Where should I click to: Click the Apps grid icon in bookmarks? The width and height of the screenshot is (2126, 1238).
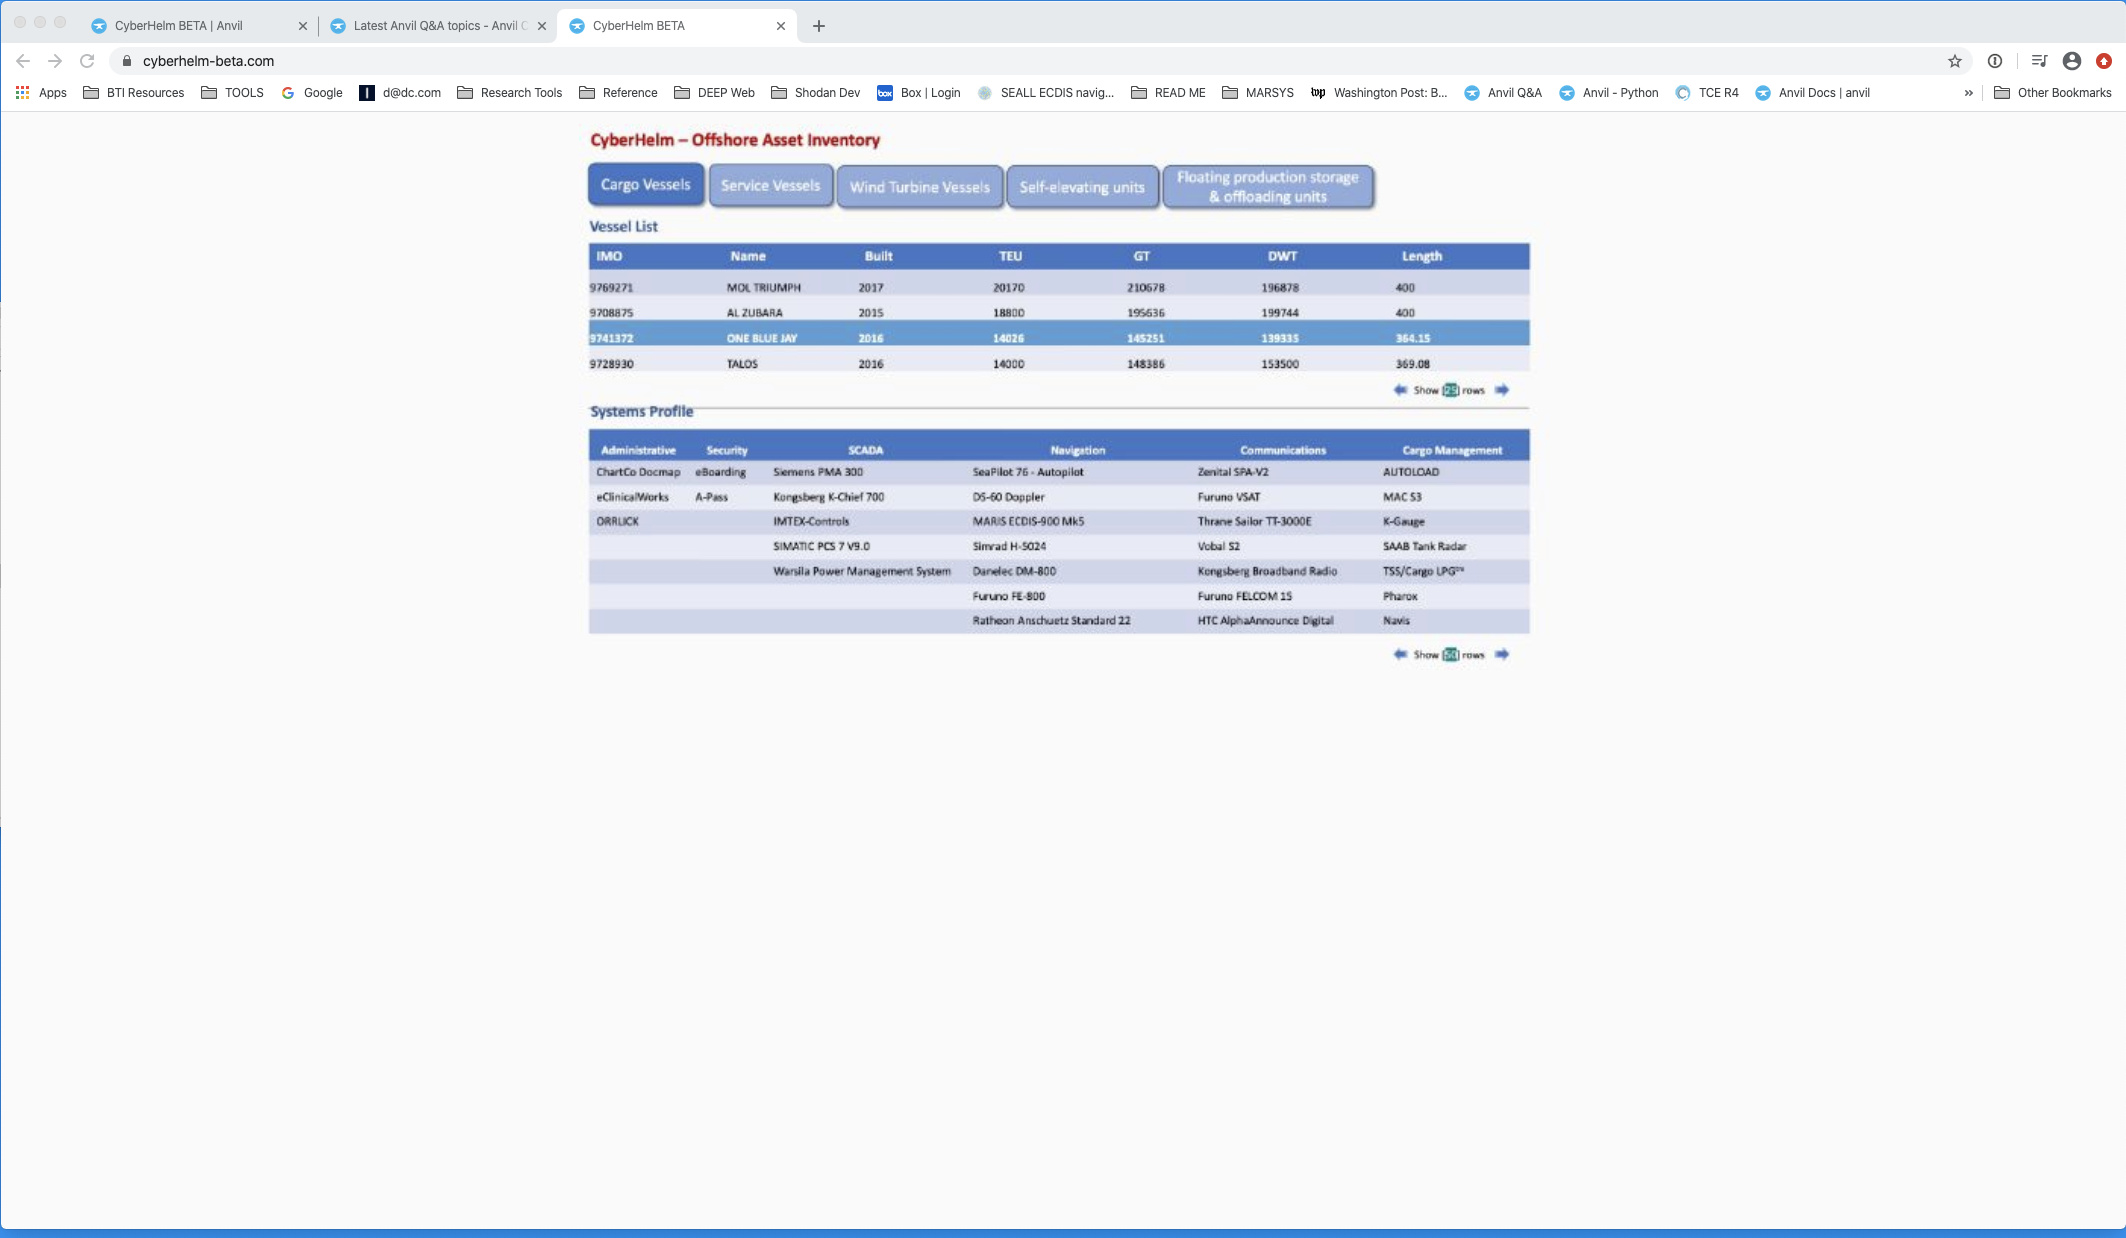(22, 92)
